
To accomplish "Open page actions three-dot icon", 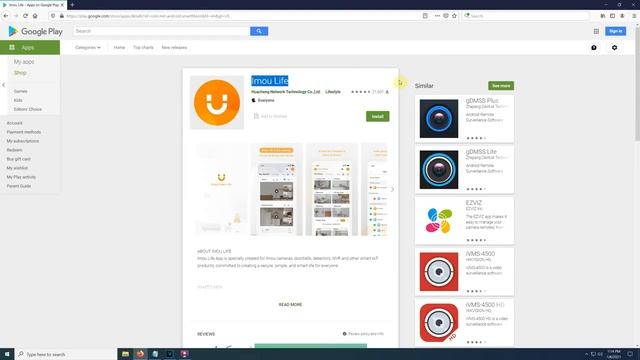I will coord(437,16).
